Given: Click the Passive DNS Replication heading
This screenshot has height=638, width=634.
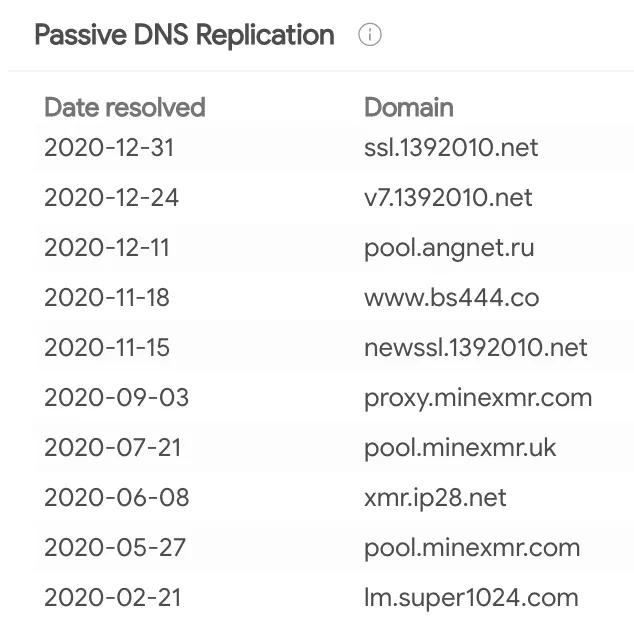Looking at the screenshot, I should (x=184, y=35).
